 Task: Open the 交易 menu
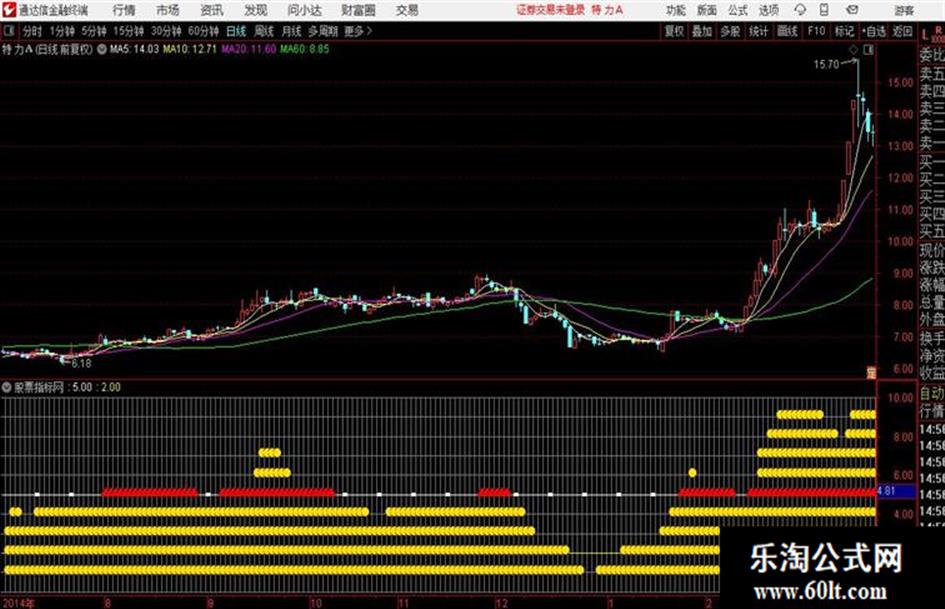tap(407, 10)
